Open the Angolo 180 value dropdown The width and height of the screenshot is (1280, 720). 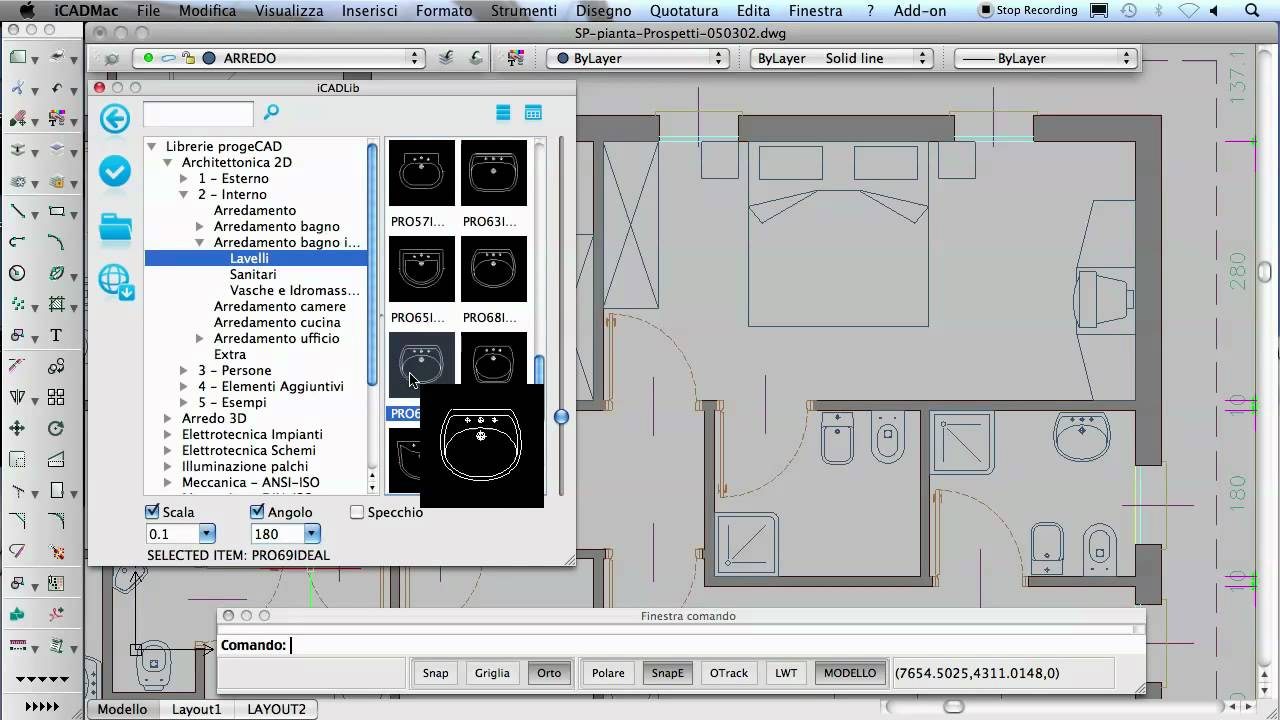pyautogui.click(x=312, y=534)
